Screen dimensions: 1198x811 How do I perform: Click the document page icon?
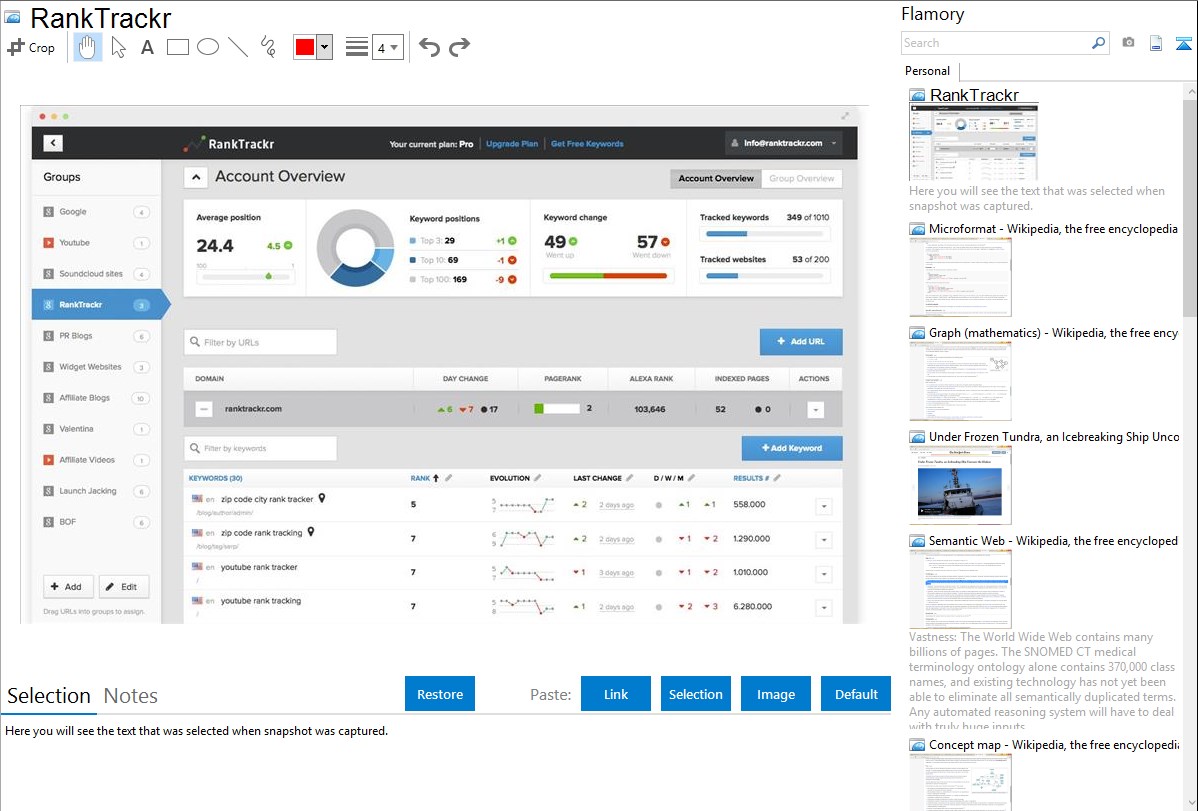point(1156,43)
